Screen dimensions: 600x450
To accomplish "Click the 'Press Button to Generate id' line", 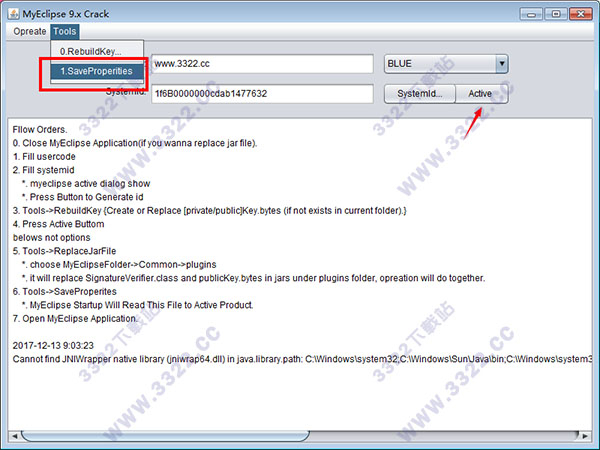I will [x=83, y=197].
